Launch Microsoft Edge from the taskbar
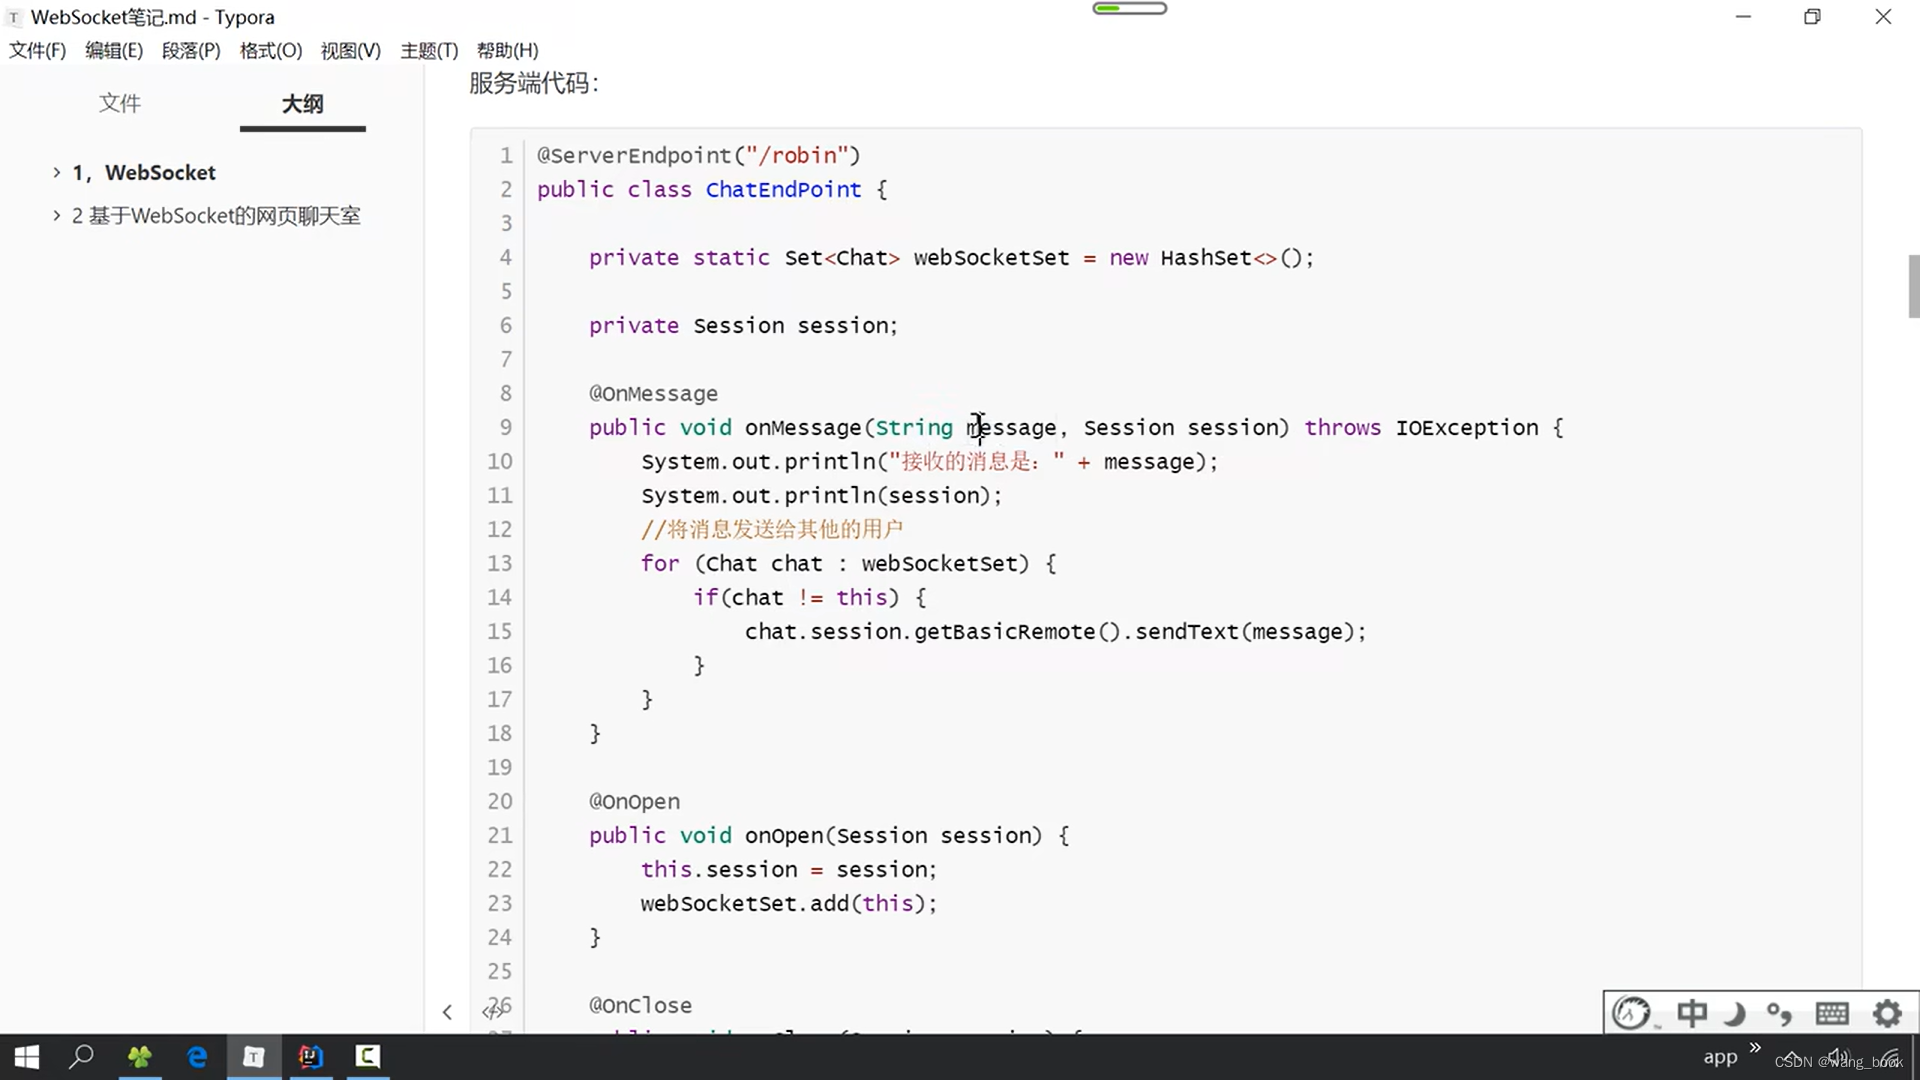Viewport: 1920px width, 1080px height. point(197,1056)
